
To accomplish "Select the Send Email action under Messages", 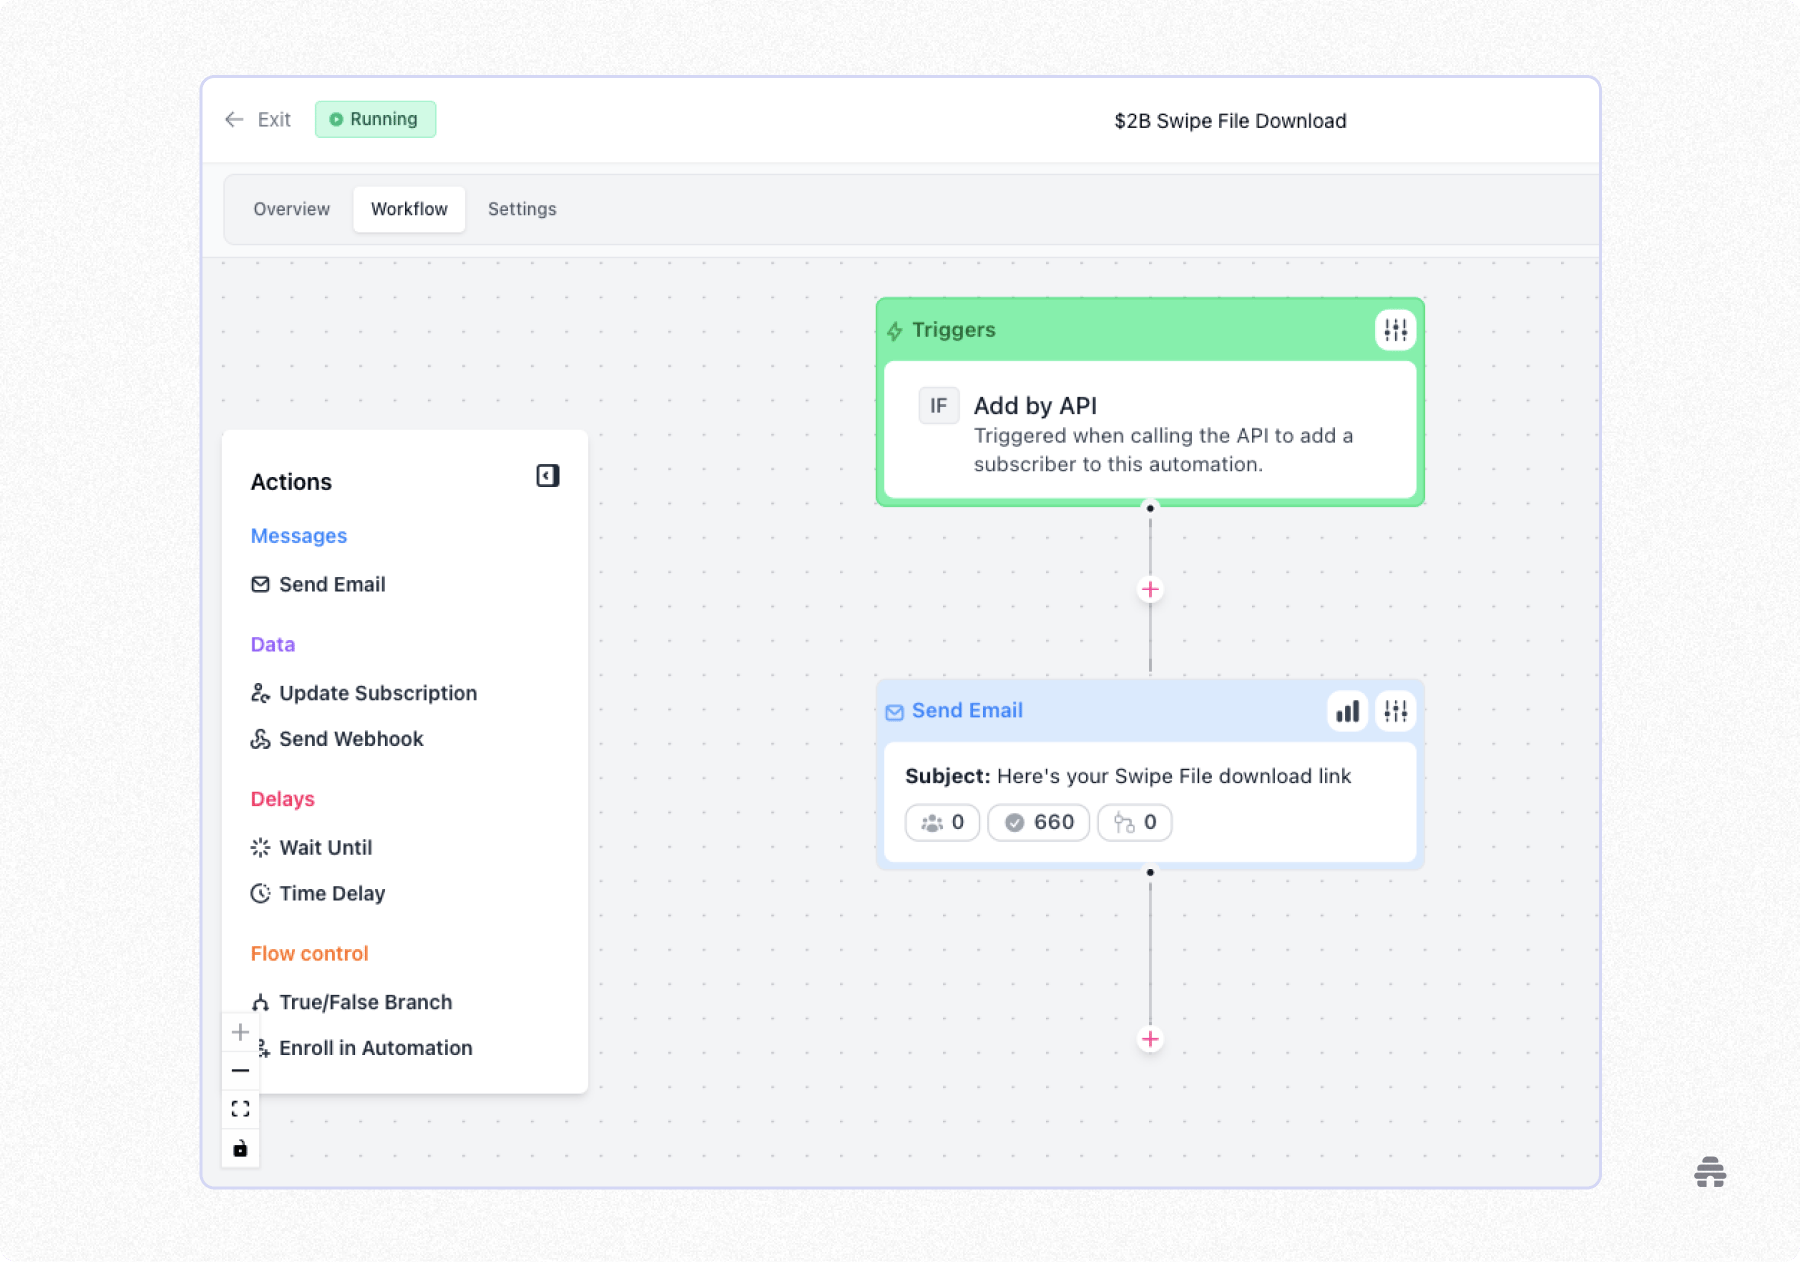I will (331, 584).
